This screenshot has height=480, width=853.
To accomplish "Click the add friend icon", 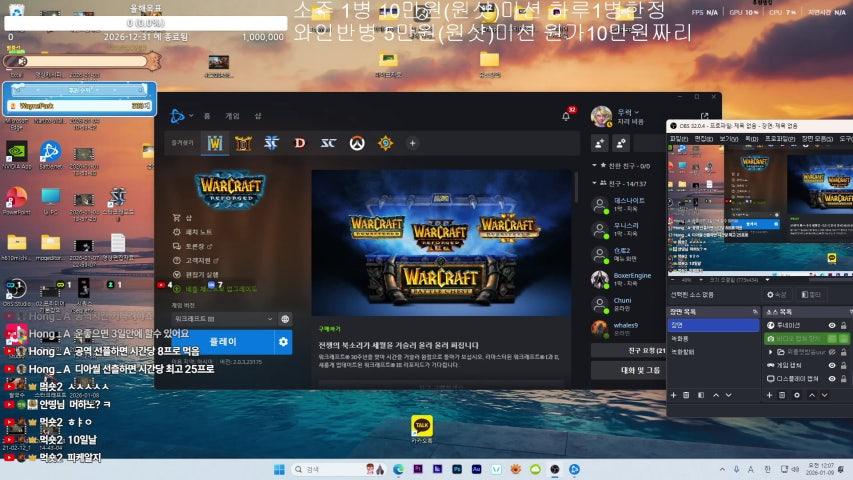I will pos(601,144).
